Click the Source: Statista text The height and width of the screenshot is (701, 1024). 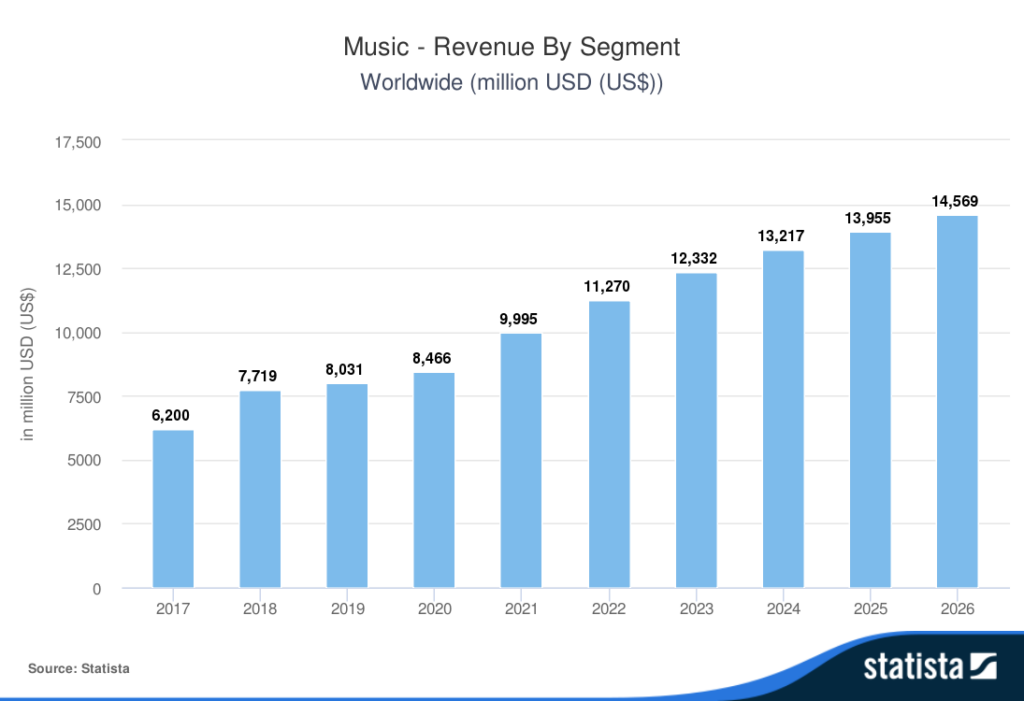click(x=78, y=668)
